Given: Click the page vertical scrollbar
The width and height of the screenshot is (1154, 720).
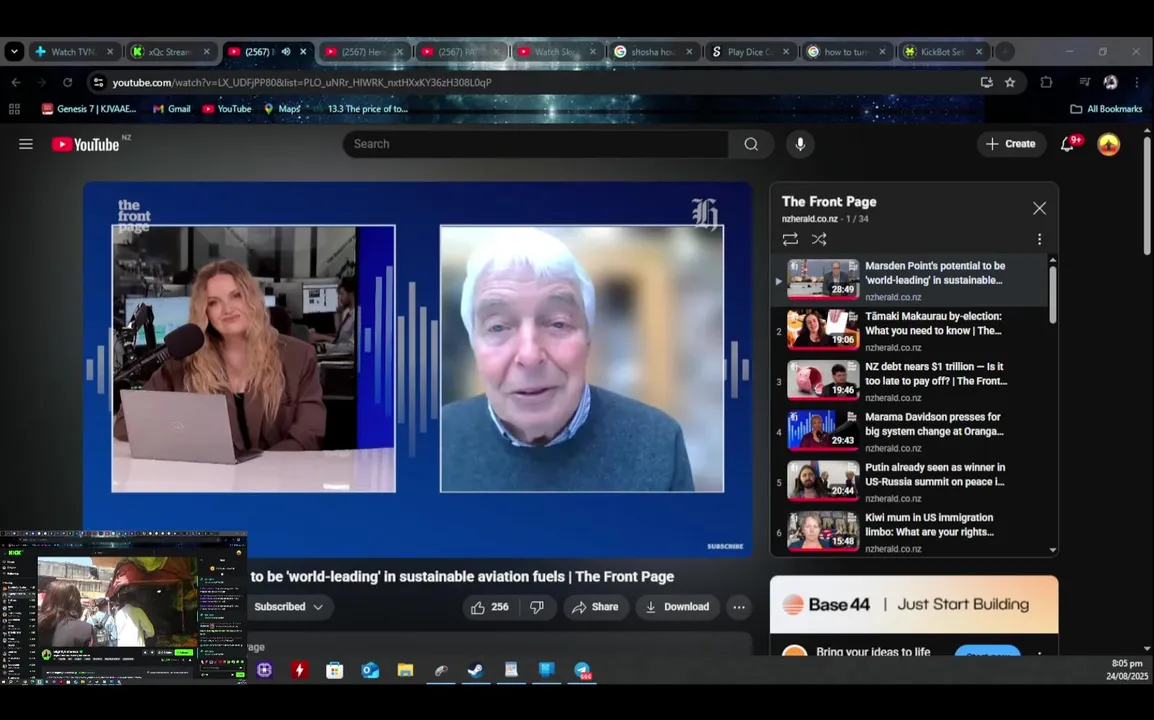Looking at the screenshot, I should pos(1147,195).
